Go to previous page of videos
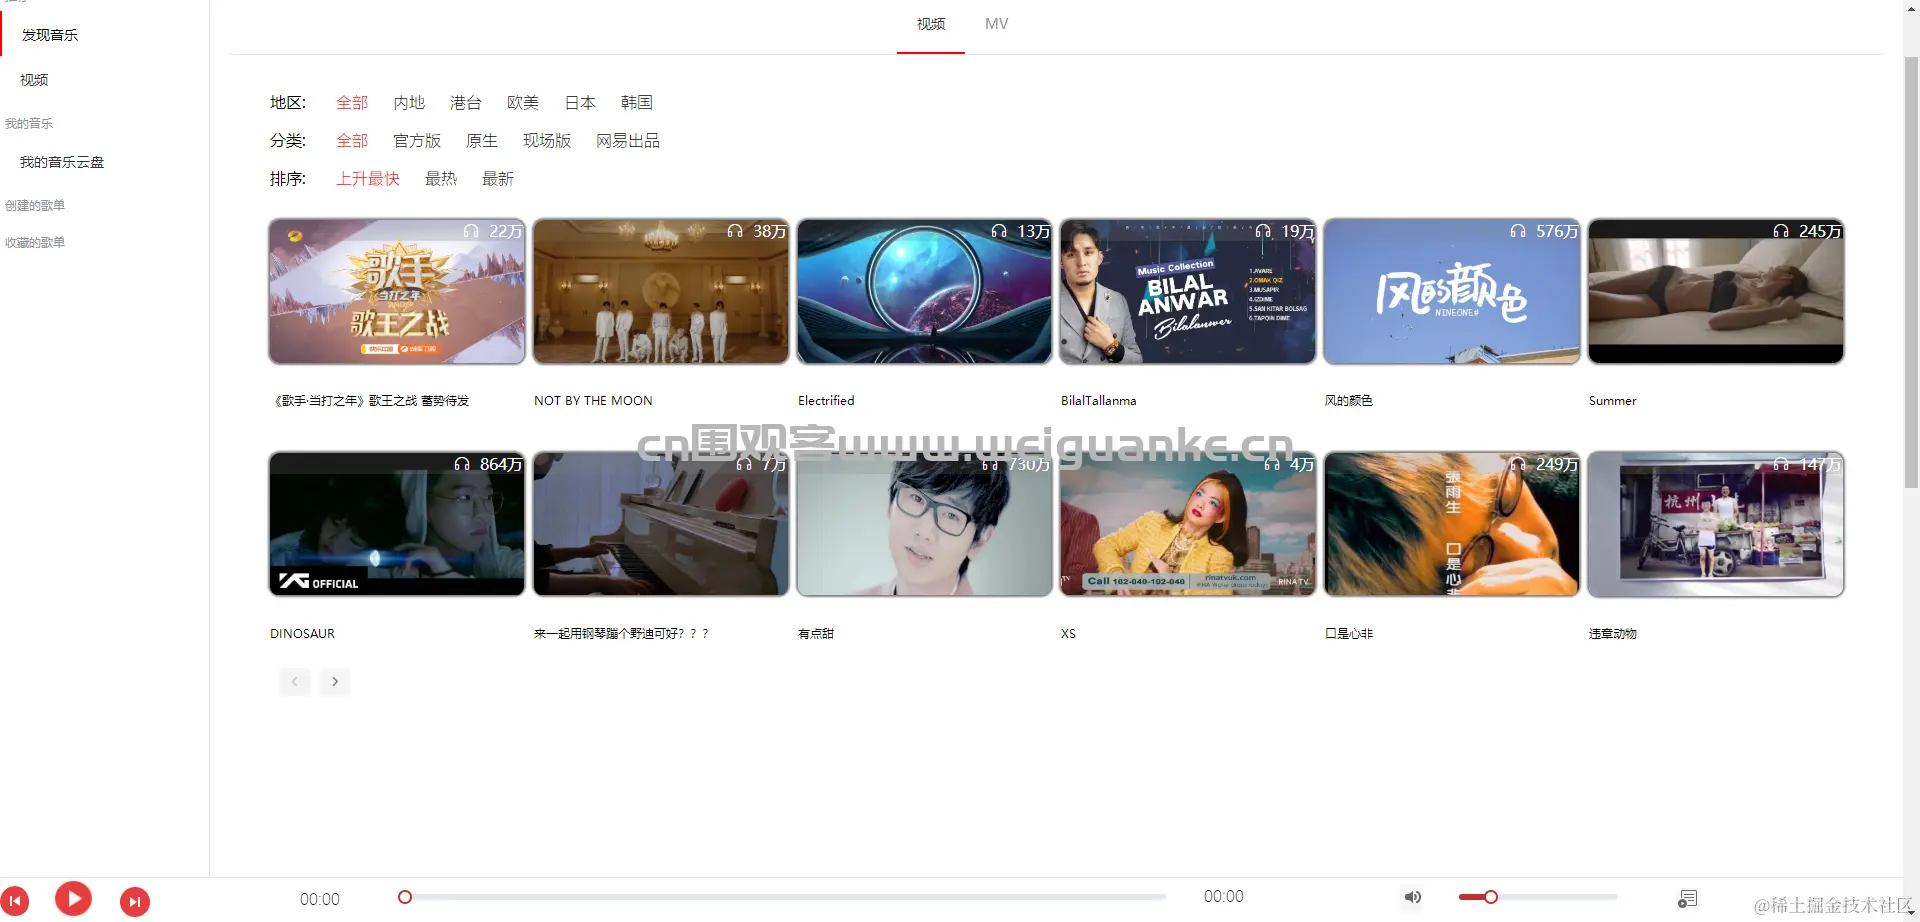 294,682
